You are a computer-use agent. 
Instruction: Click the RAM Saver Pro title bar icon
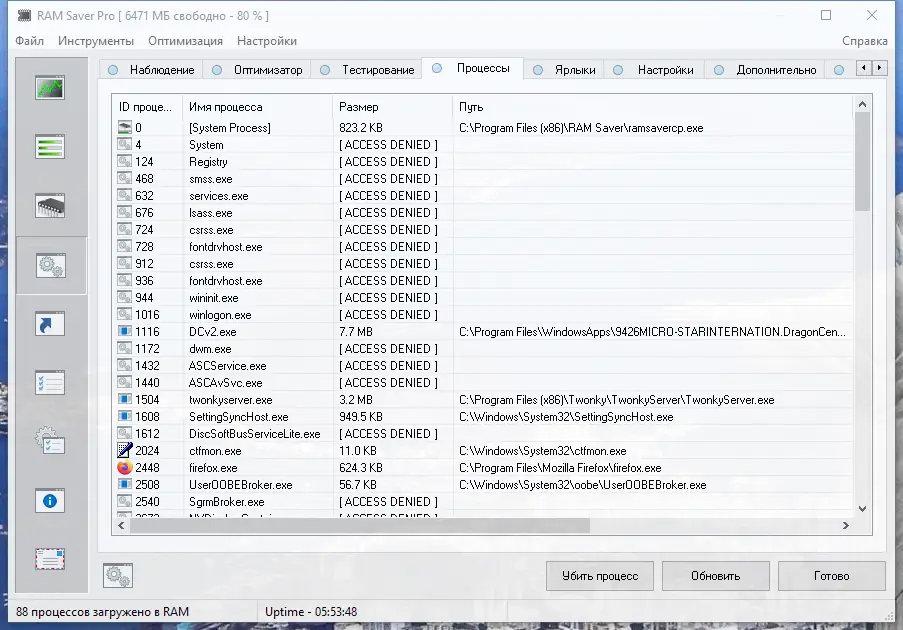point(24,16)
